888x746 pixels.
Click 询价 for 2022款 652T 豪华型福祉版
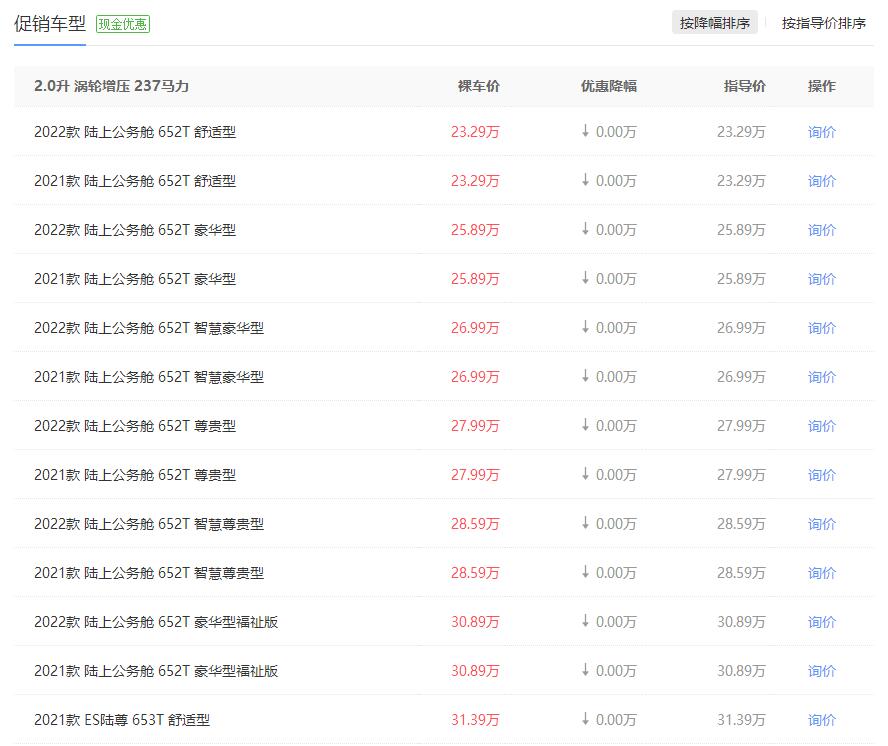(822, 622)
